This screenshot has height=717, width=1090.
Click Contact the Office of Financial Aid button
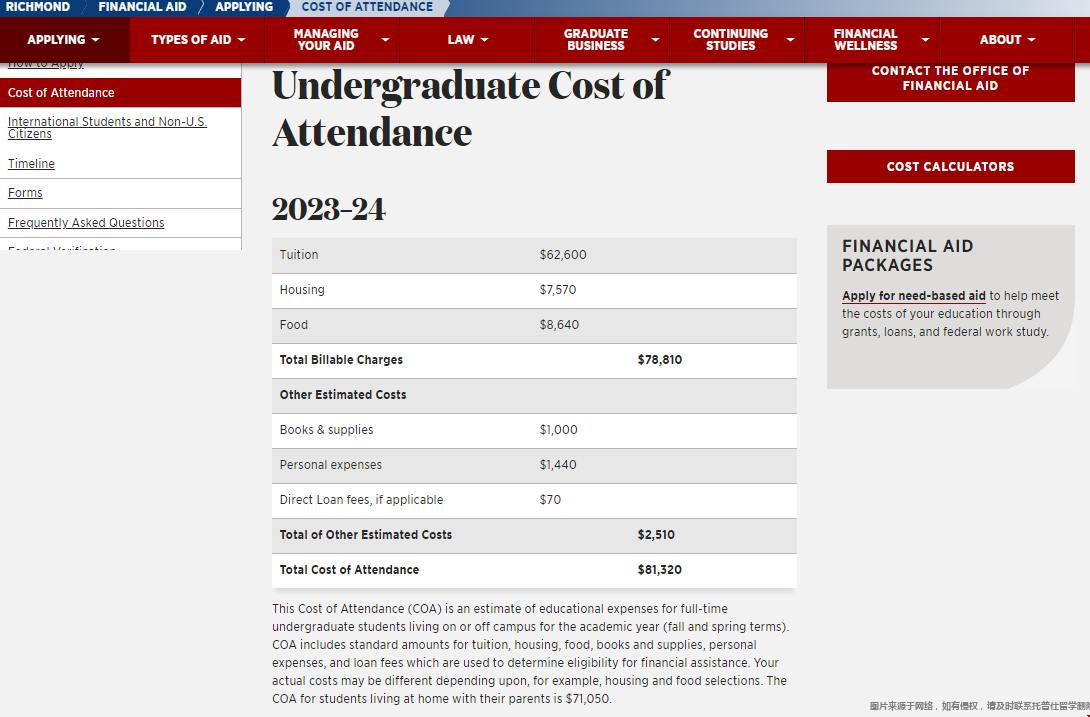tap(950, 78)
